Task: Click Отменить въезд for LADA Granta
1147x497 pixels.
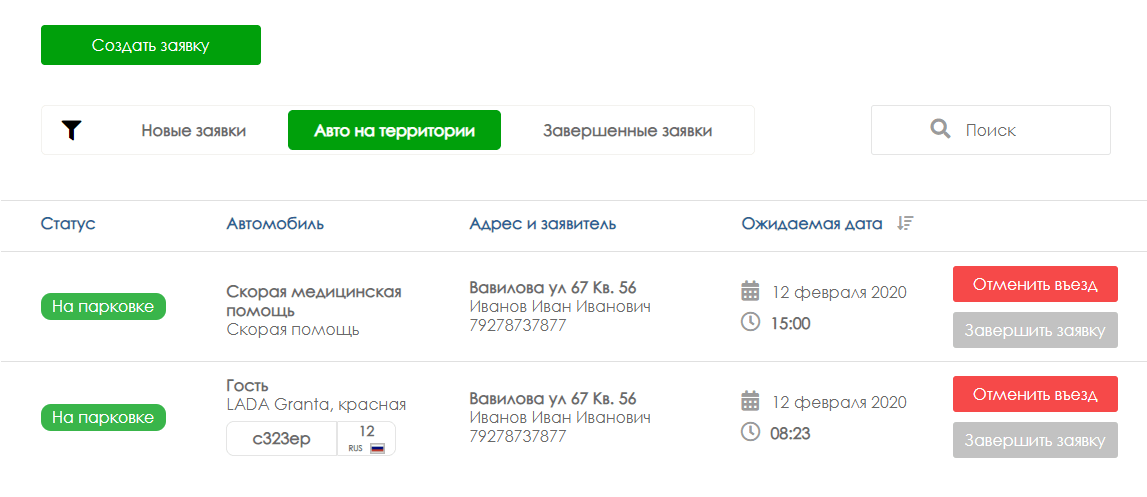Action: point(1035,394)
